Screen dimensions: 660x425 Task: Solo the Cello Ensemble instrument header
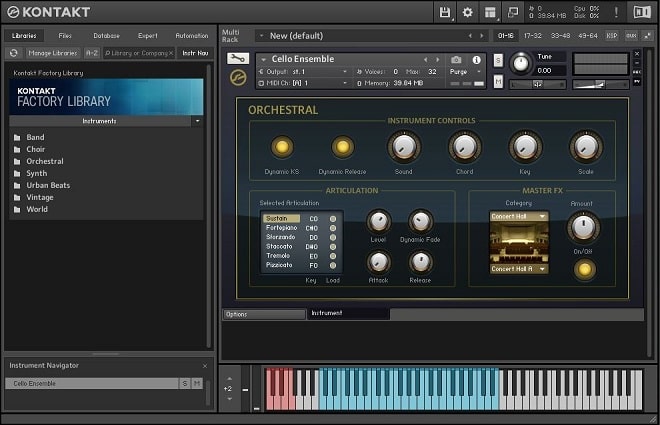coord(498,60)
